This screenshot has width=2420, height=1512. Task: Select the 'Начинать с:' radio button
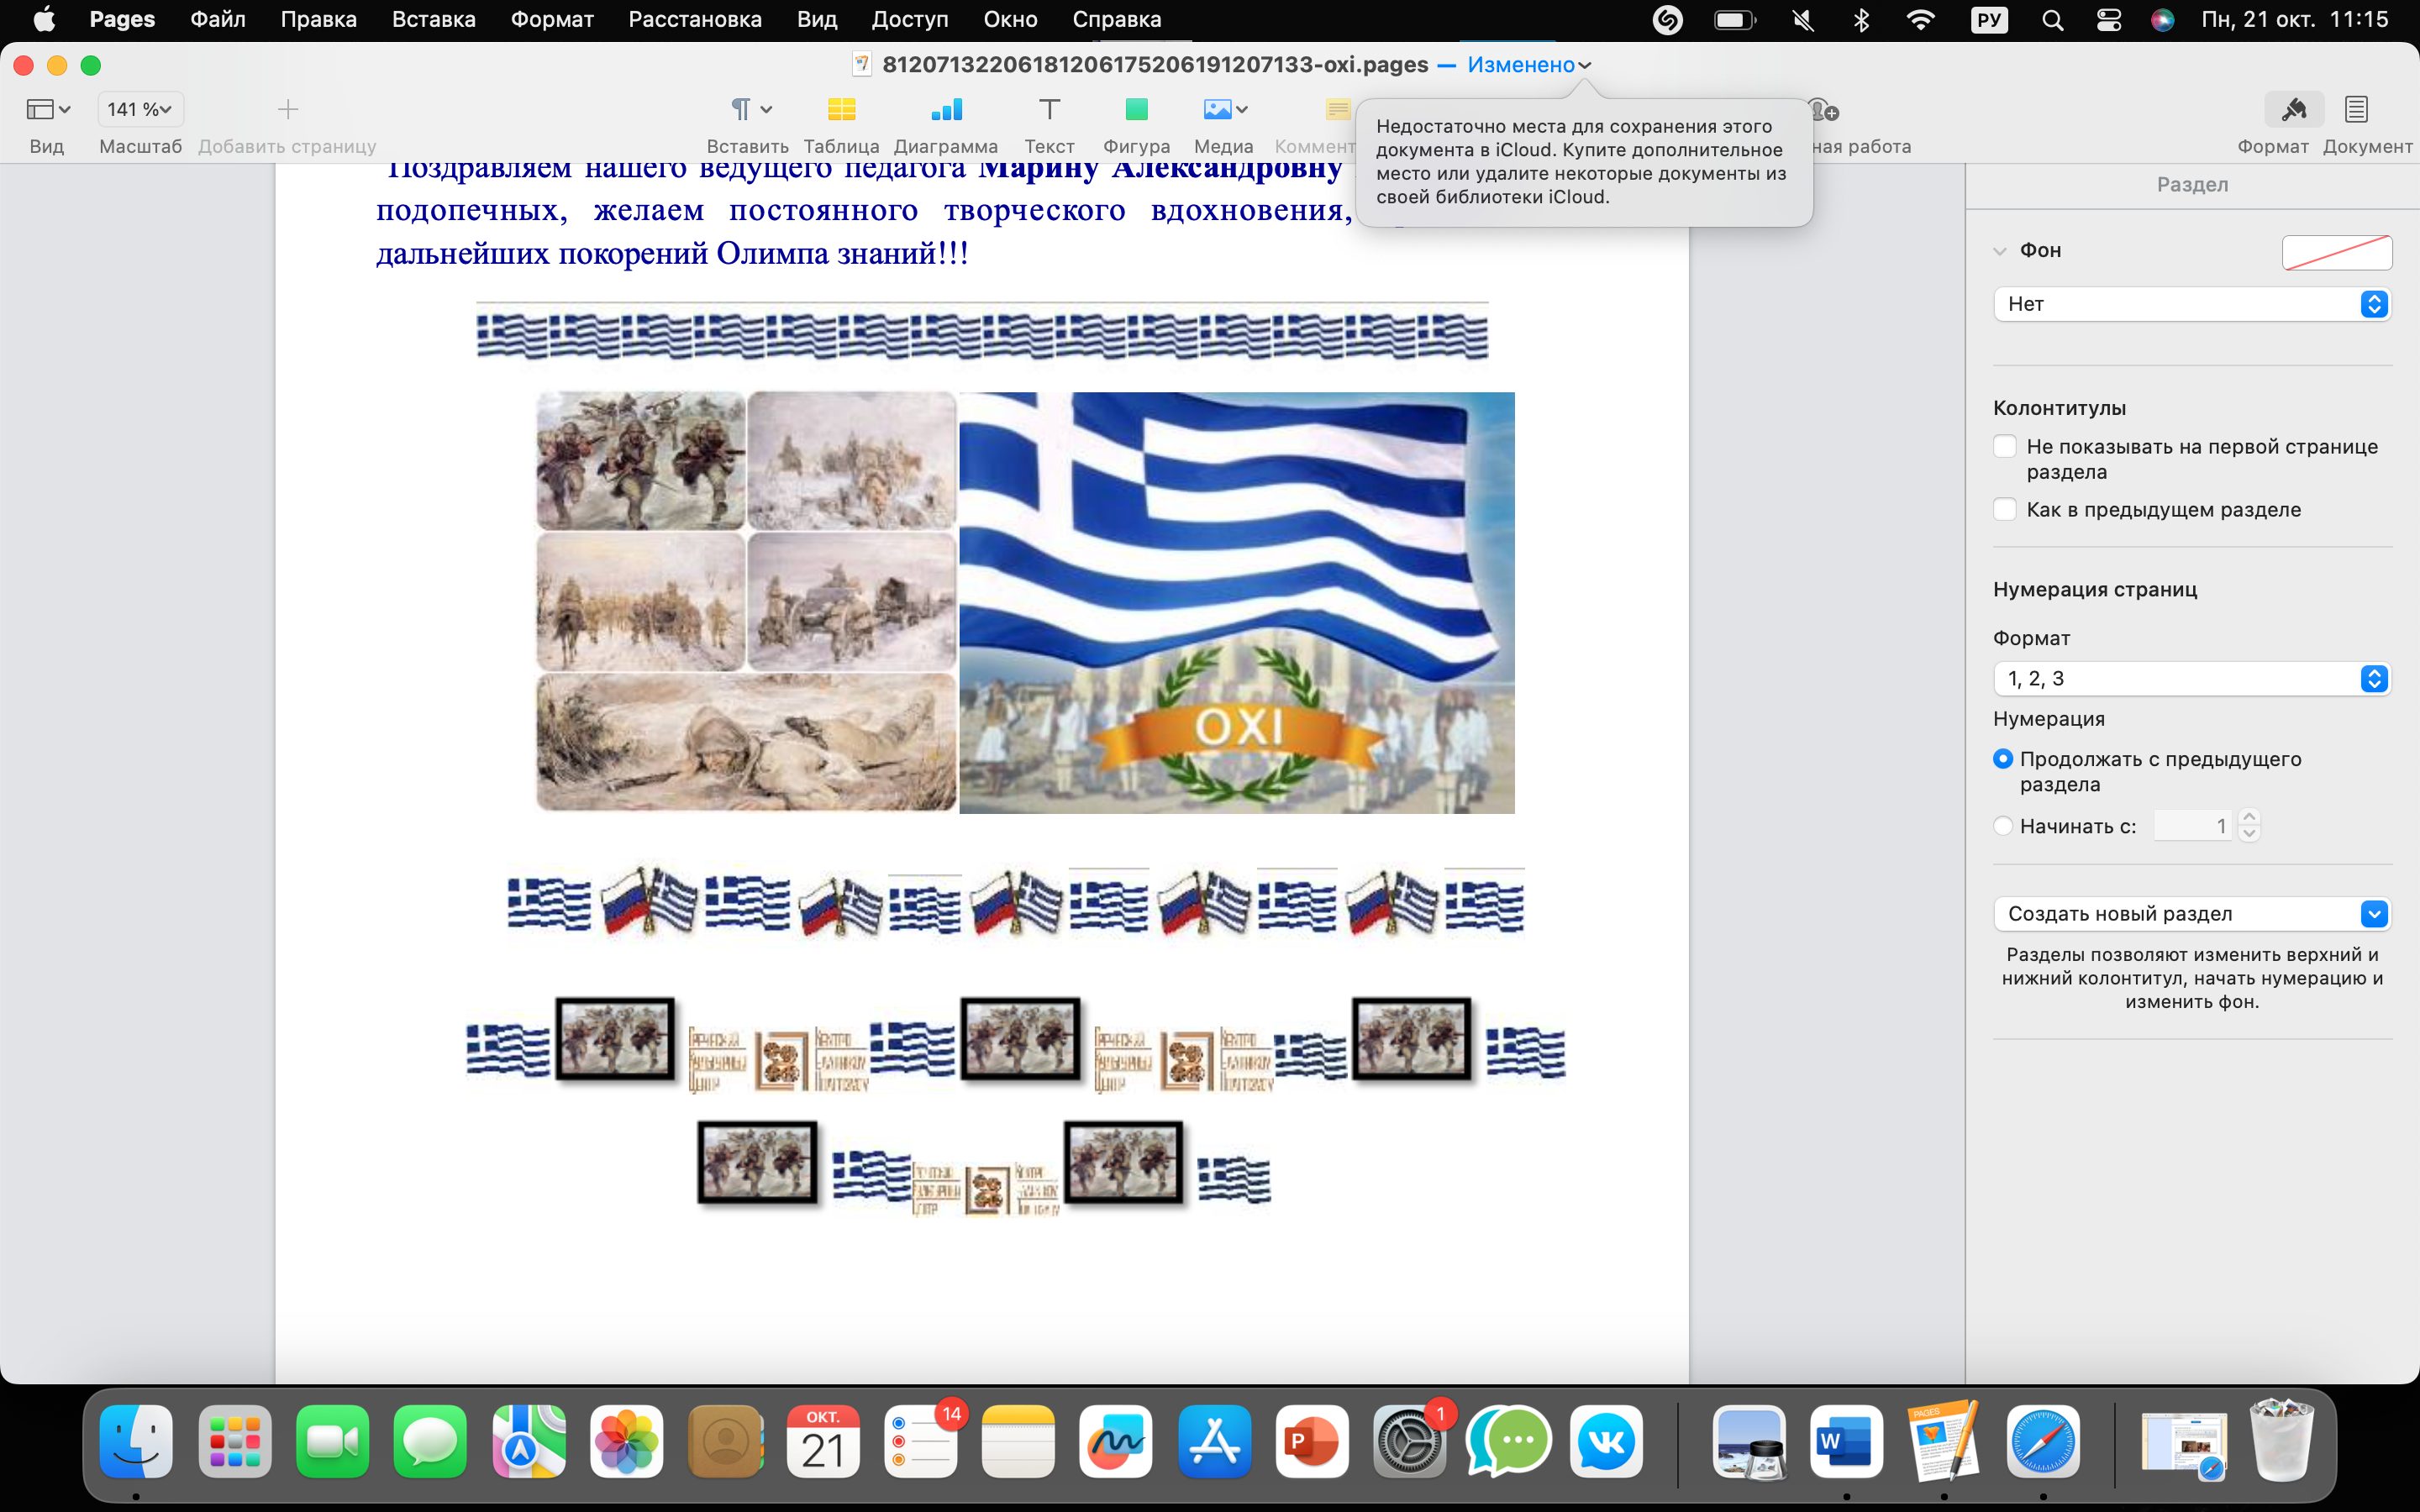(x=2002, y=826)
